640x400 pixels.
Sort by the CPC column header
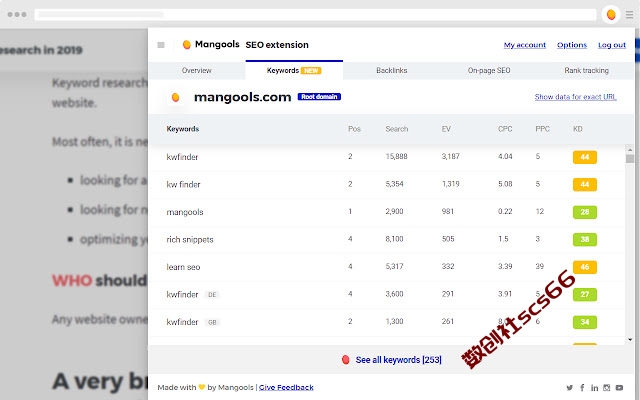click(505, 129)
